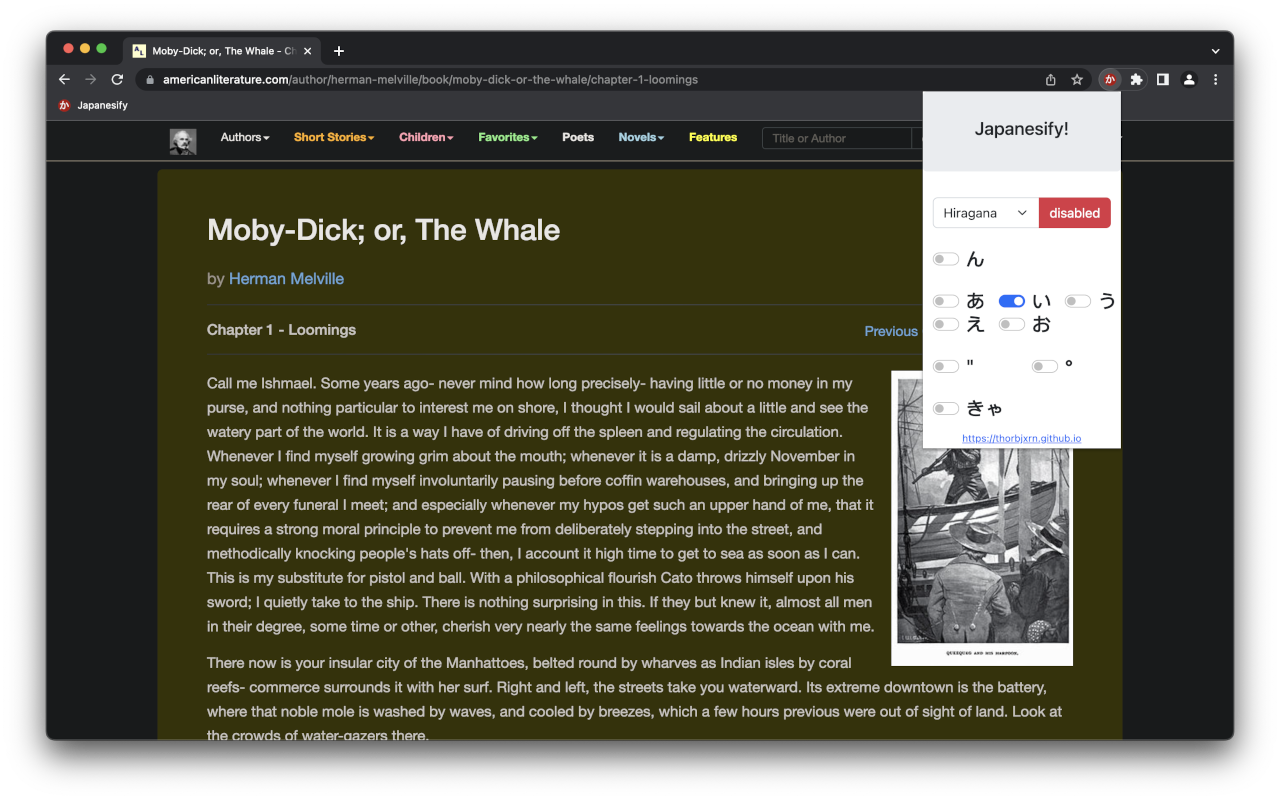Enable the う character toggle
The height and width of the screenshot is (800, 1280).
[1078, 301]
